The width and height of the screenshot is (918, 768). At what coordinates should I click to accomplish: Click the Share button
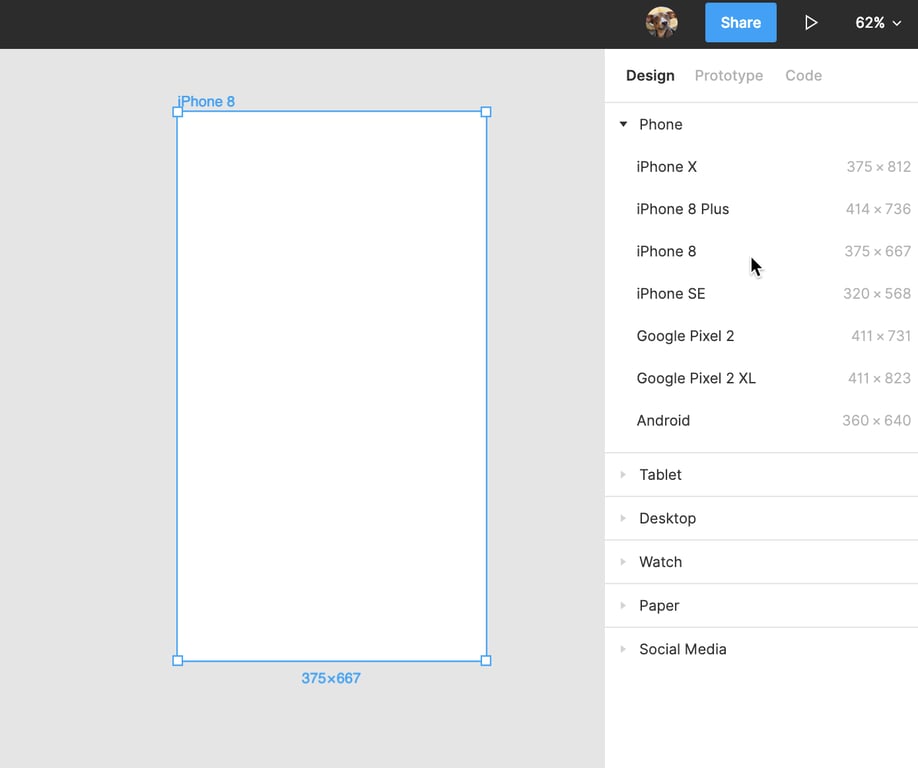pyautogui.click(x=740, y=22)
